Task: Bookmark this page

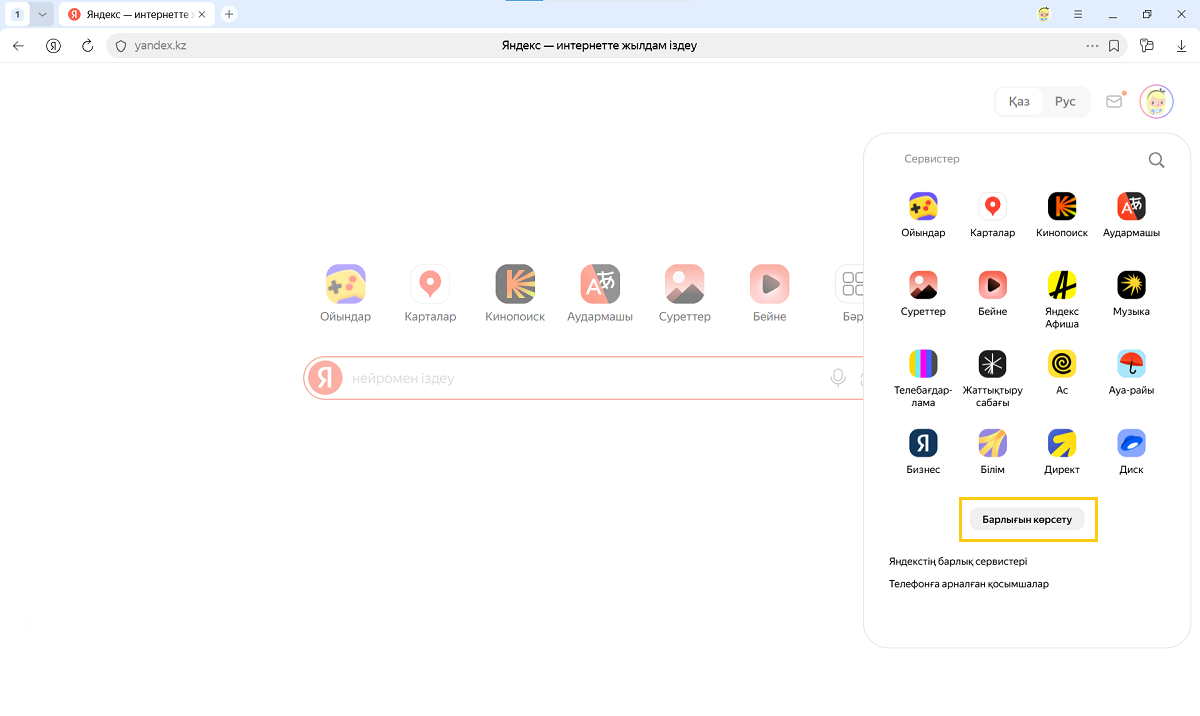Action: pyautogui.click(x=1115, y=45)
